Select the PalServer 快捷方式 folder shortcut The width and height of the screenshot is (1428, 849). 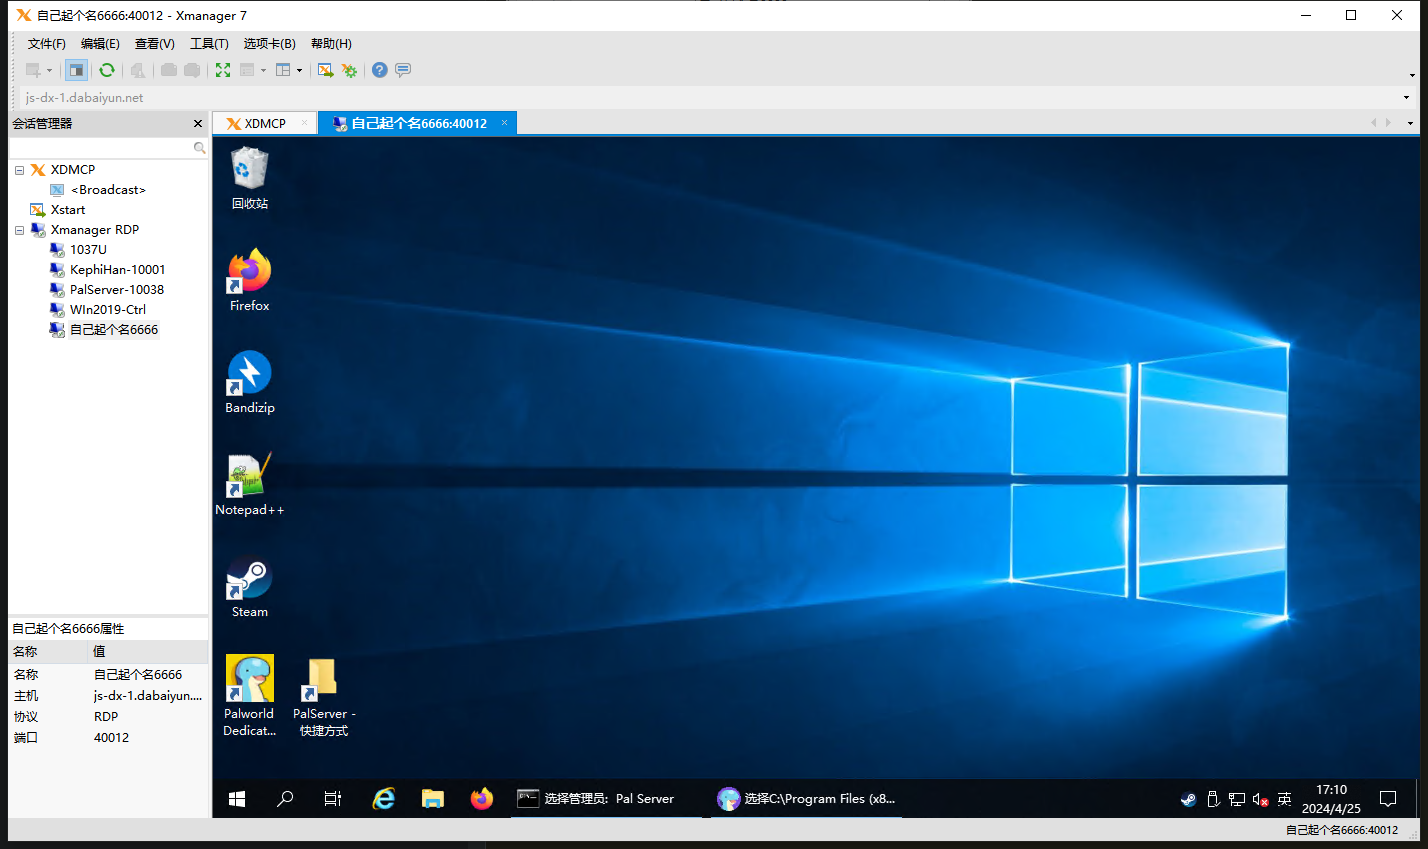pyautogui.click(x=324, y=697)
